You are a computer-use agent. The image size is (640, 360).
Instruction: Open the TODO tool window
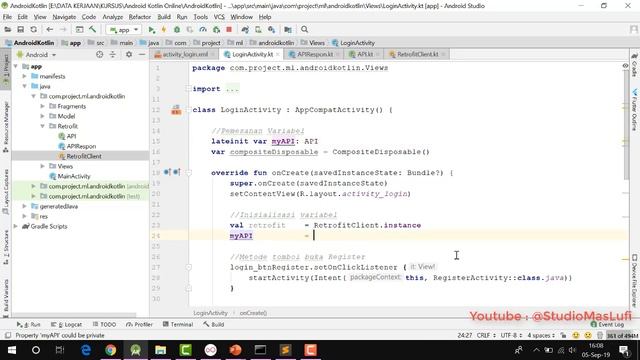pyautogui.click(x=104, y=324)
